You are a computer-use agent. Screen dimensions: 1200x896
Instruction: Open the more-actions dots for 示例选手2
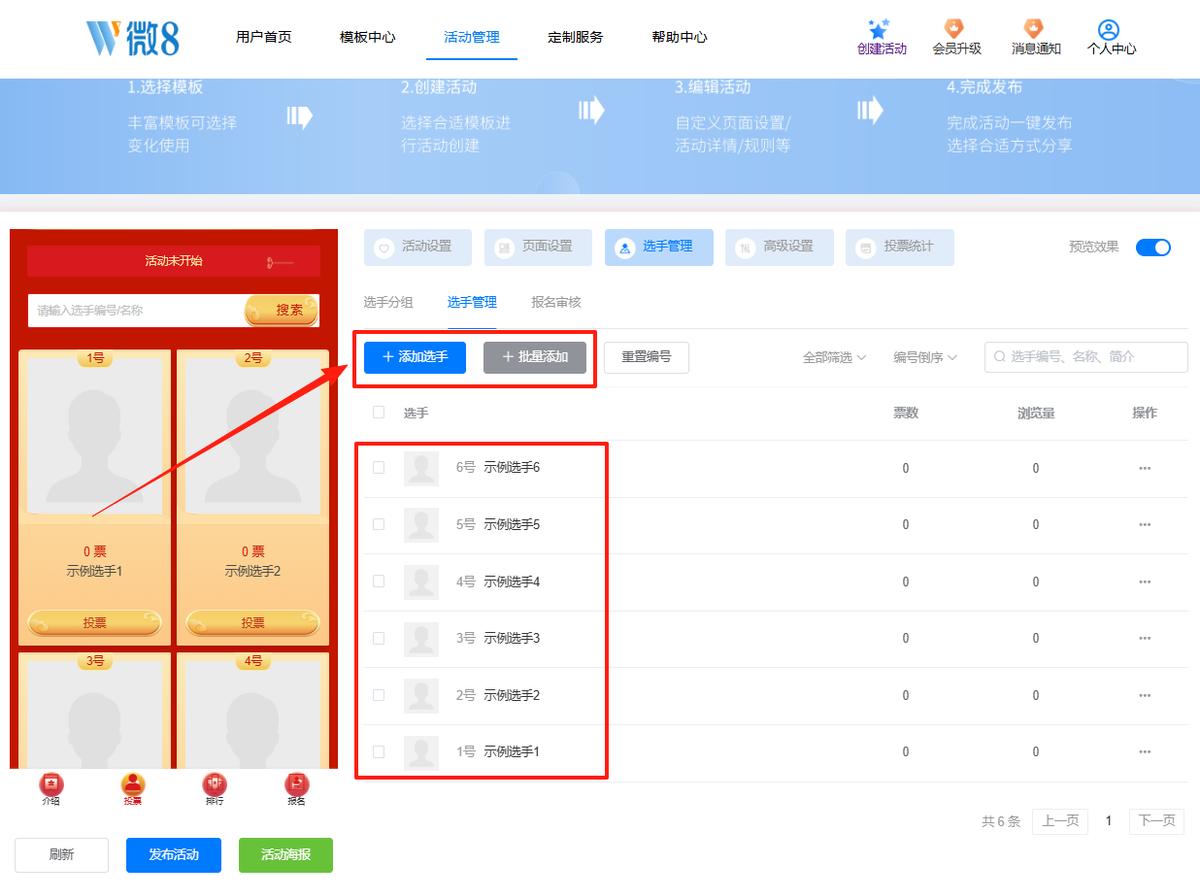coord(1145,695)
